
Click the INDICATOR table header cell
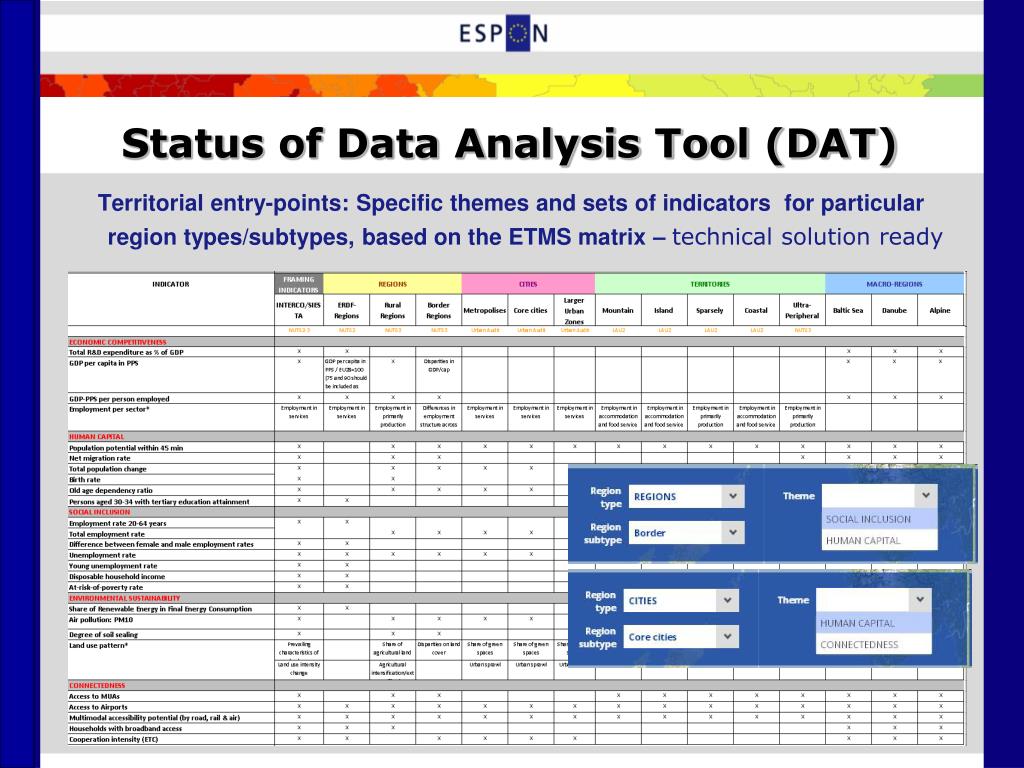171,284
